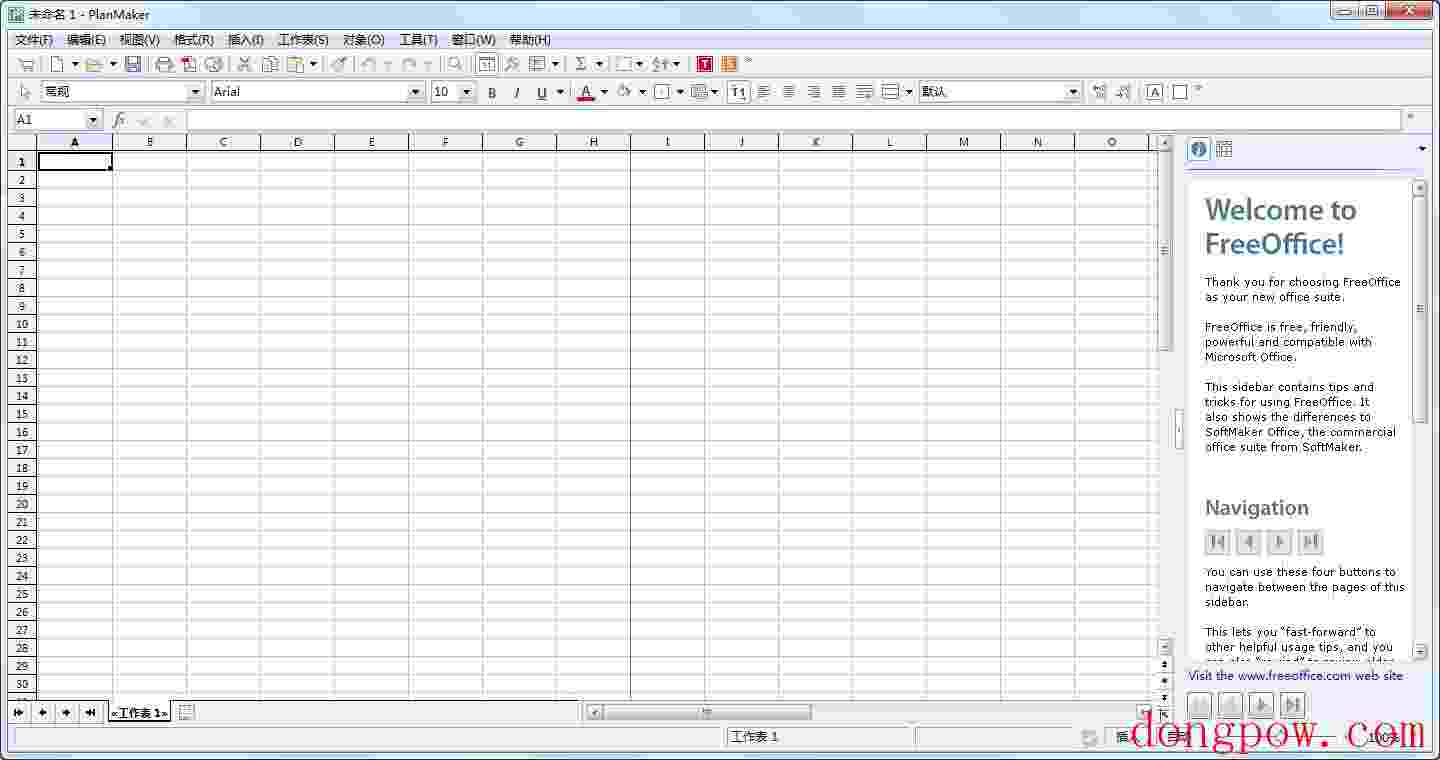Click the horizontal scrollbar thumb
The height and width of the screenshot is (760, 1440).
(706, 712)
